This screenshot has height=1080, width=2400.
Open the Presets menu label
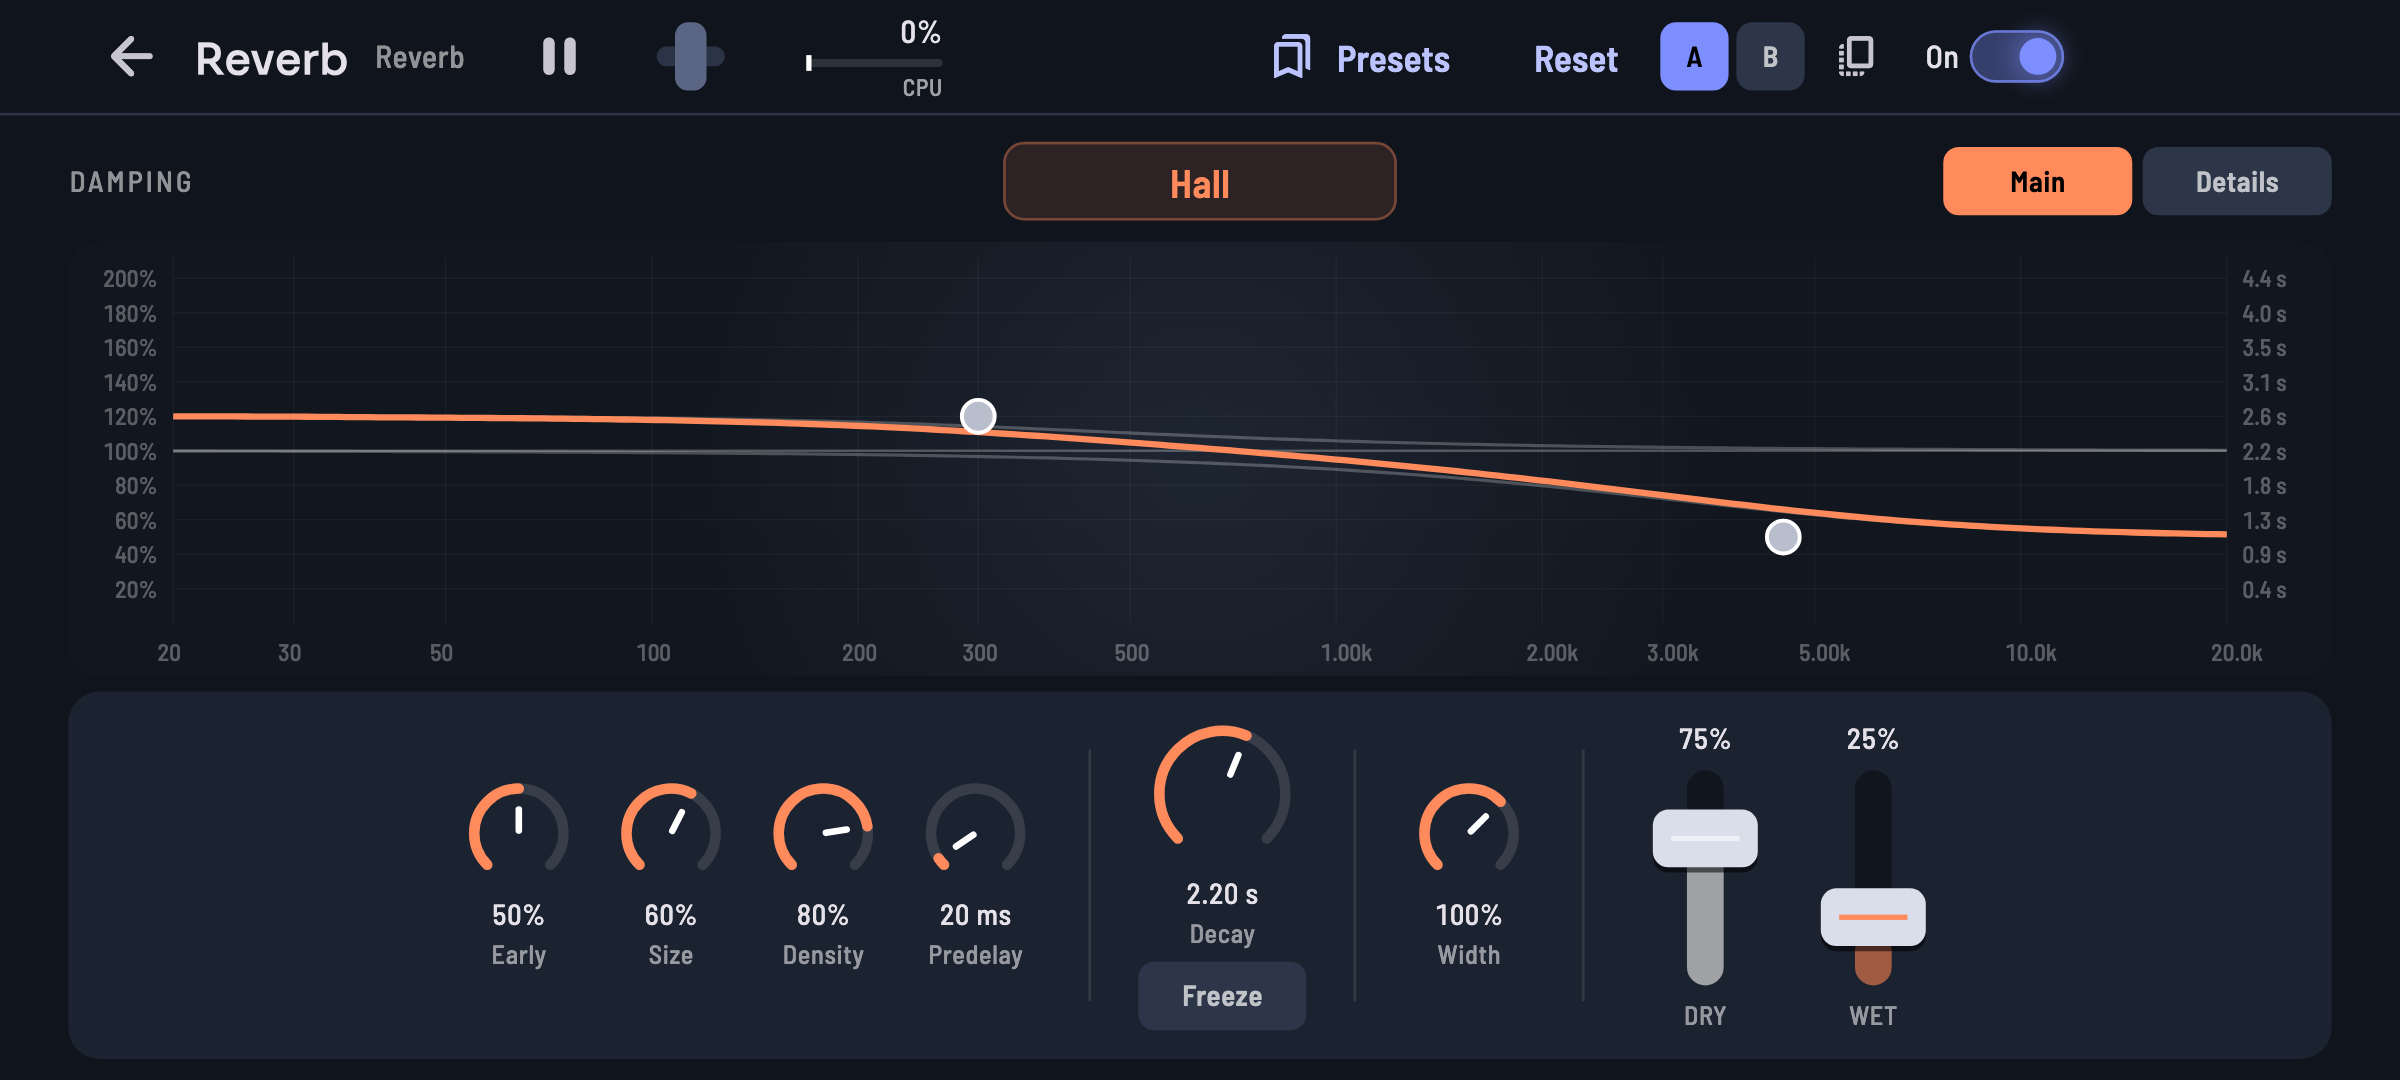(x=1393, y=59)
